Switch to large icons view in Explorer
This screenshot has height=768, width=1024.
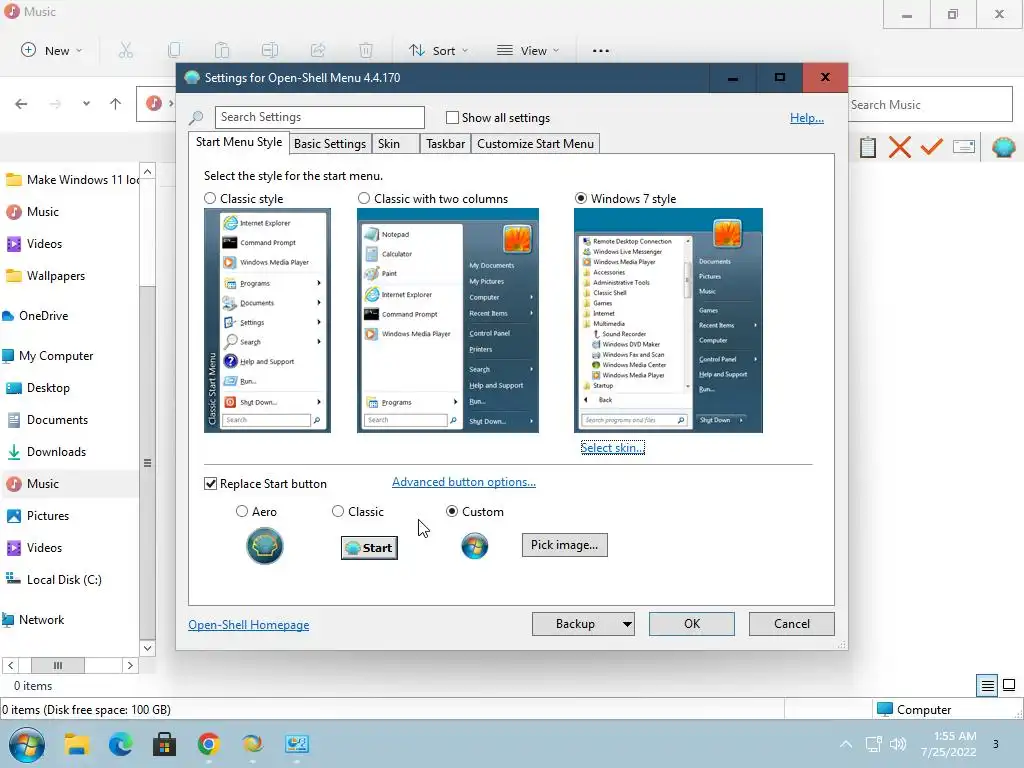pos(1009,685)
